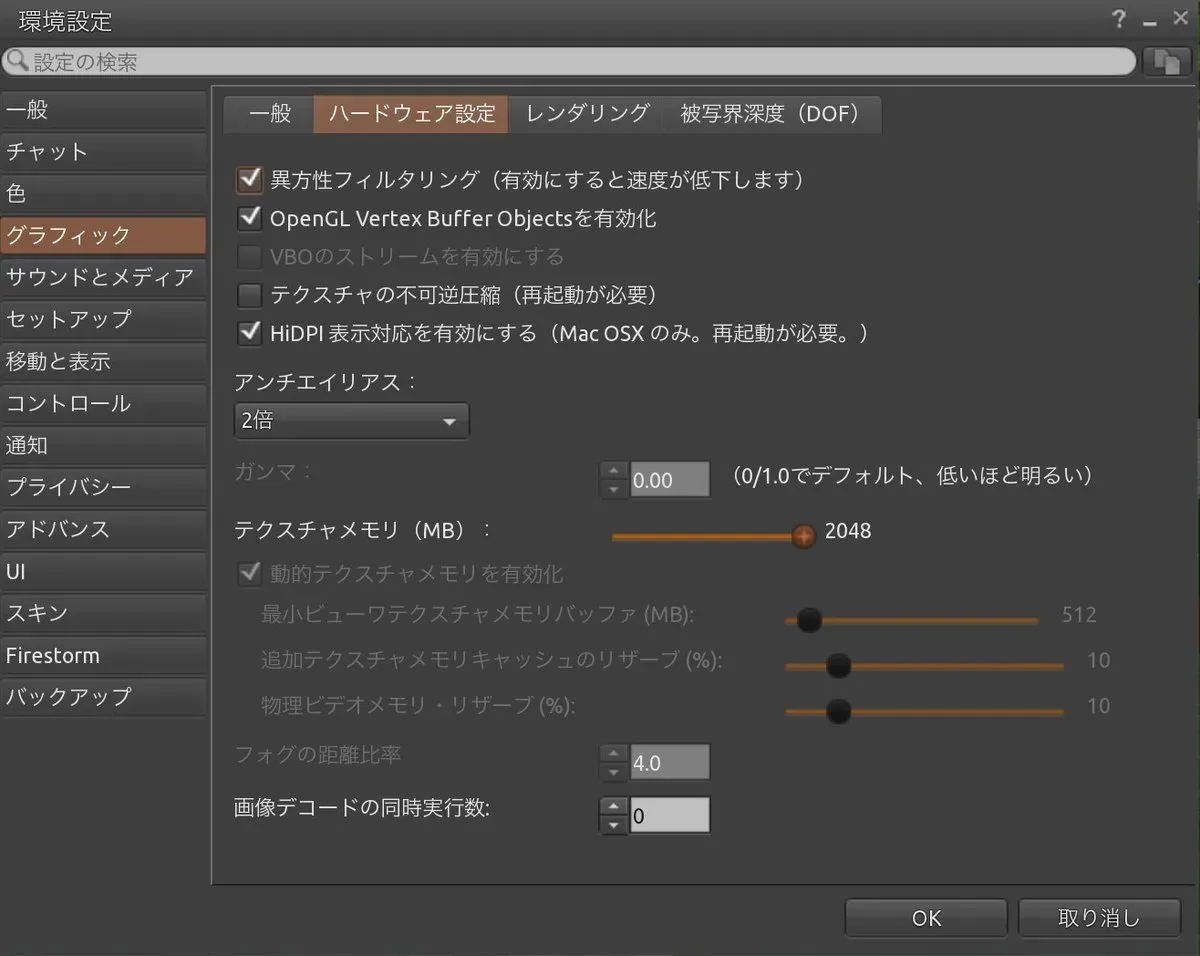Toggle 異方性フィルタリング checkbox
Image resolution: width=1200 pixels, height=956 pixels.
[x=249, y=180]
